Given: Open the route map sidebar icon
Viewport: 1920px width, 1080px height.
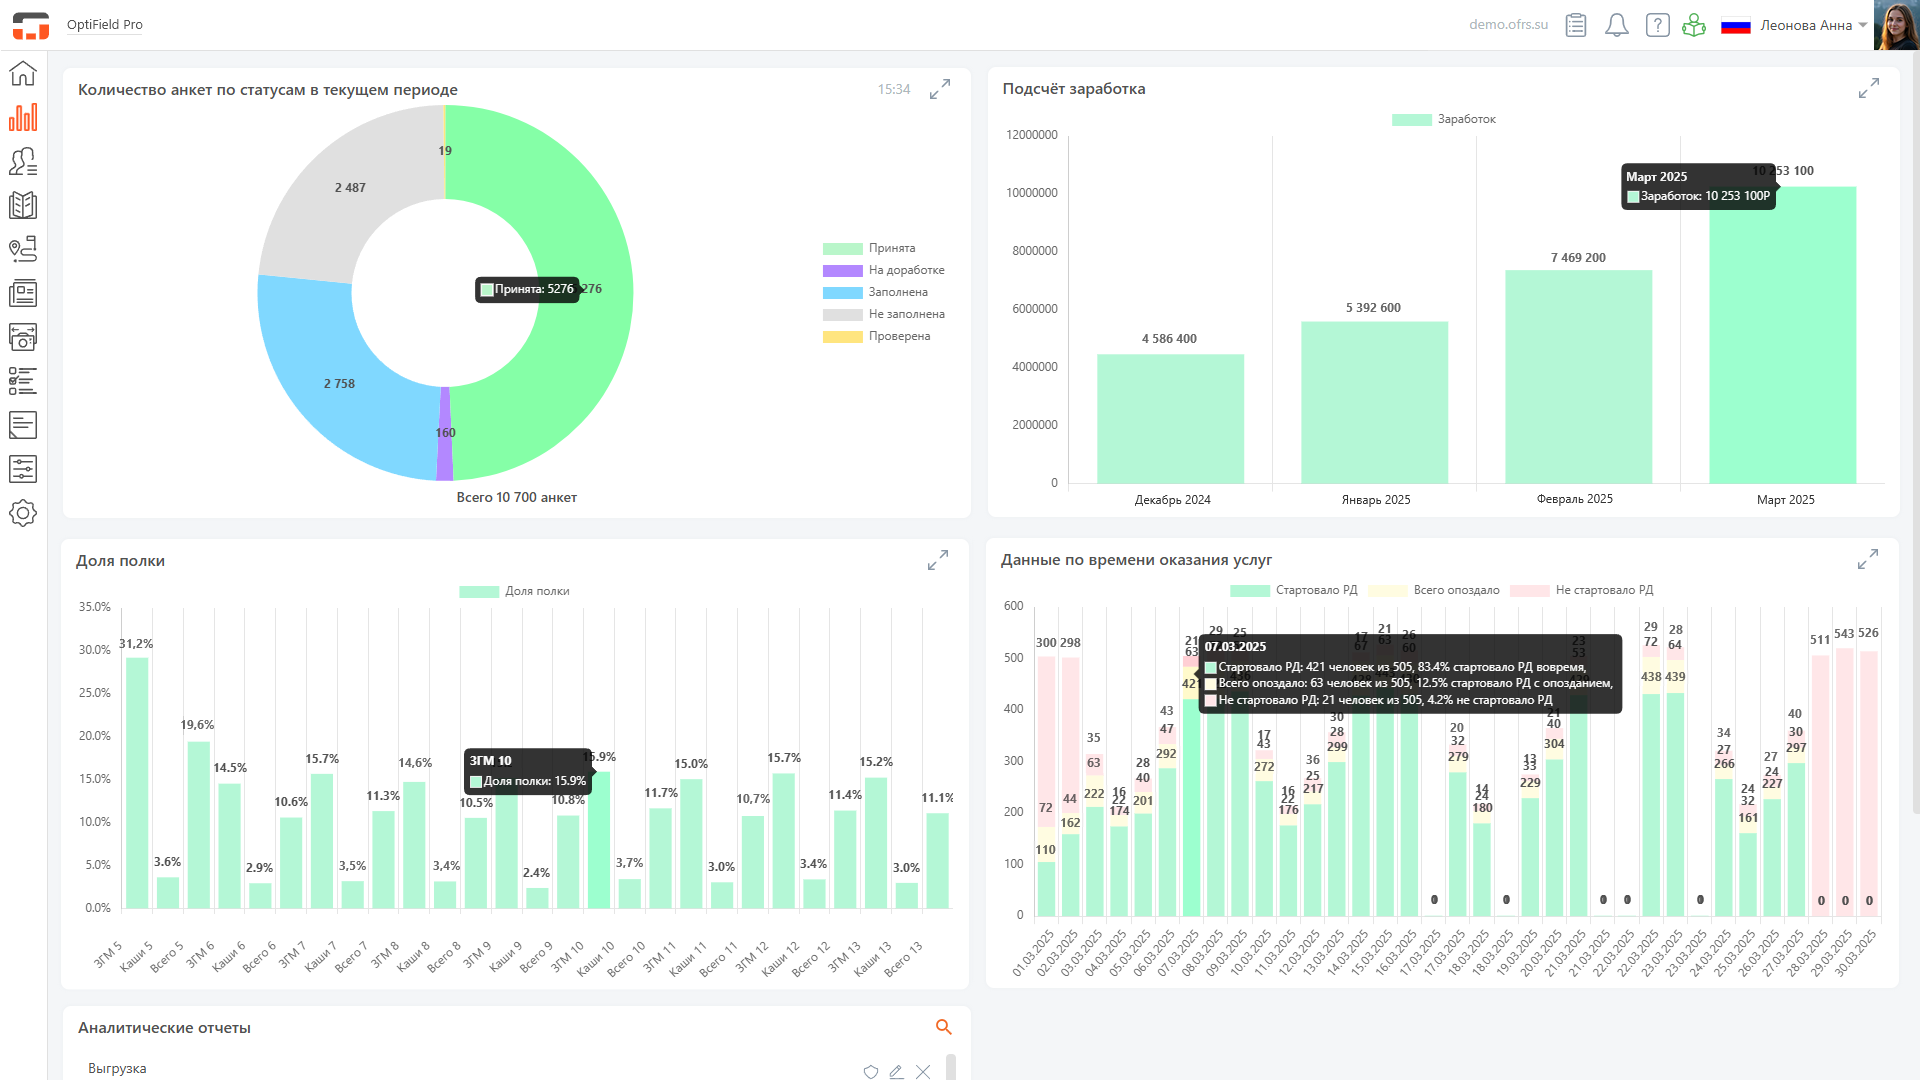Looking at the screenshot, I should [x=23, y=249].
